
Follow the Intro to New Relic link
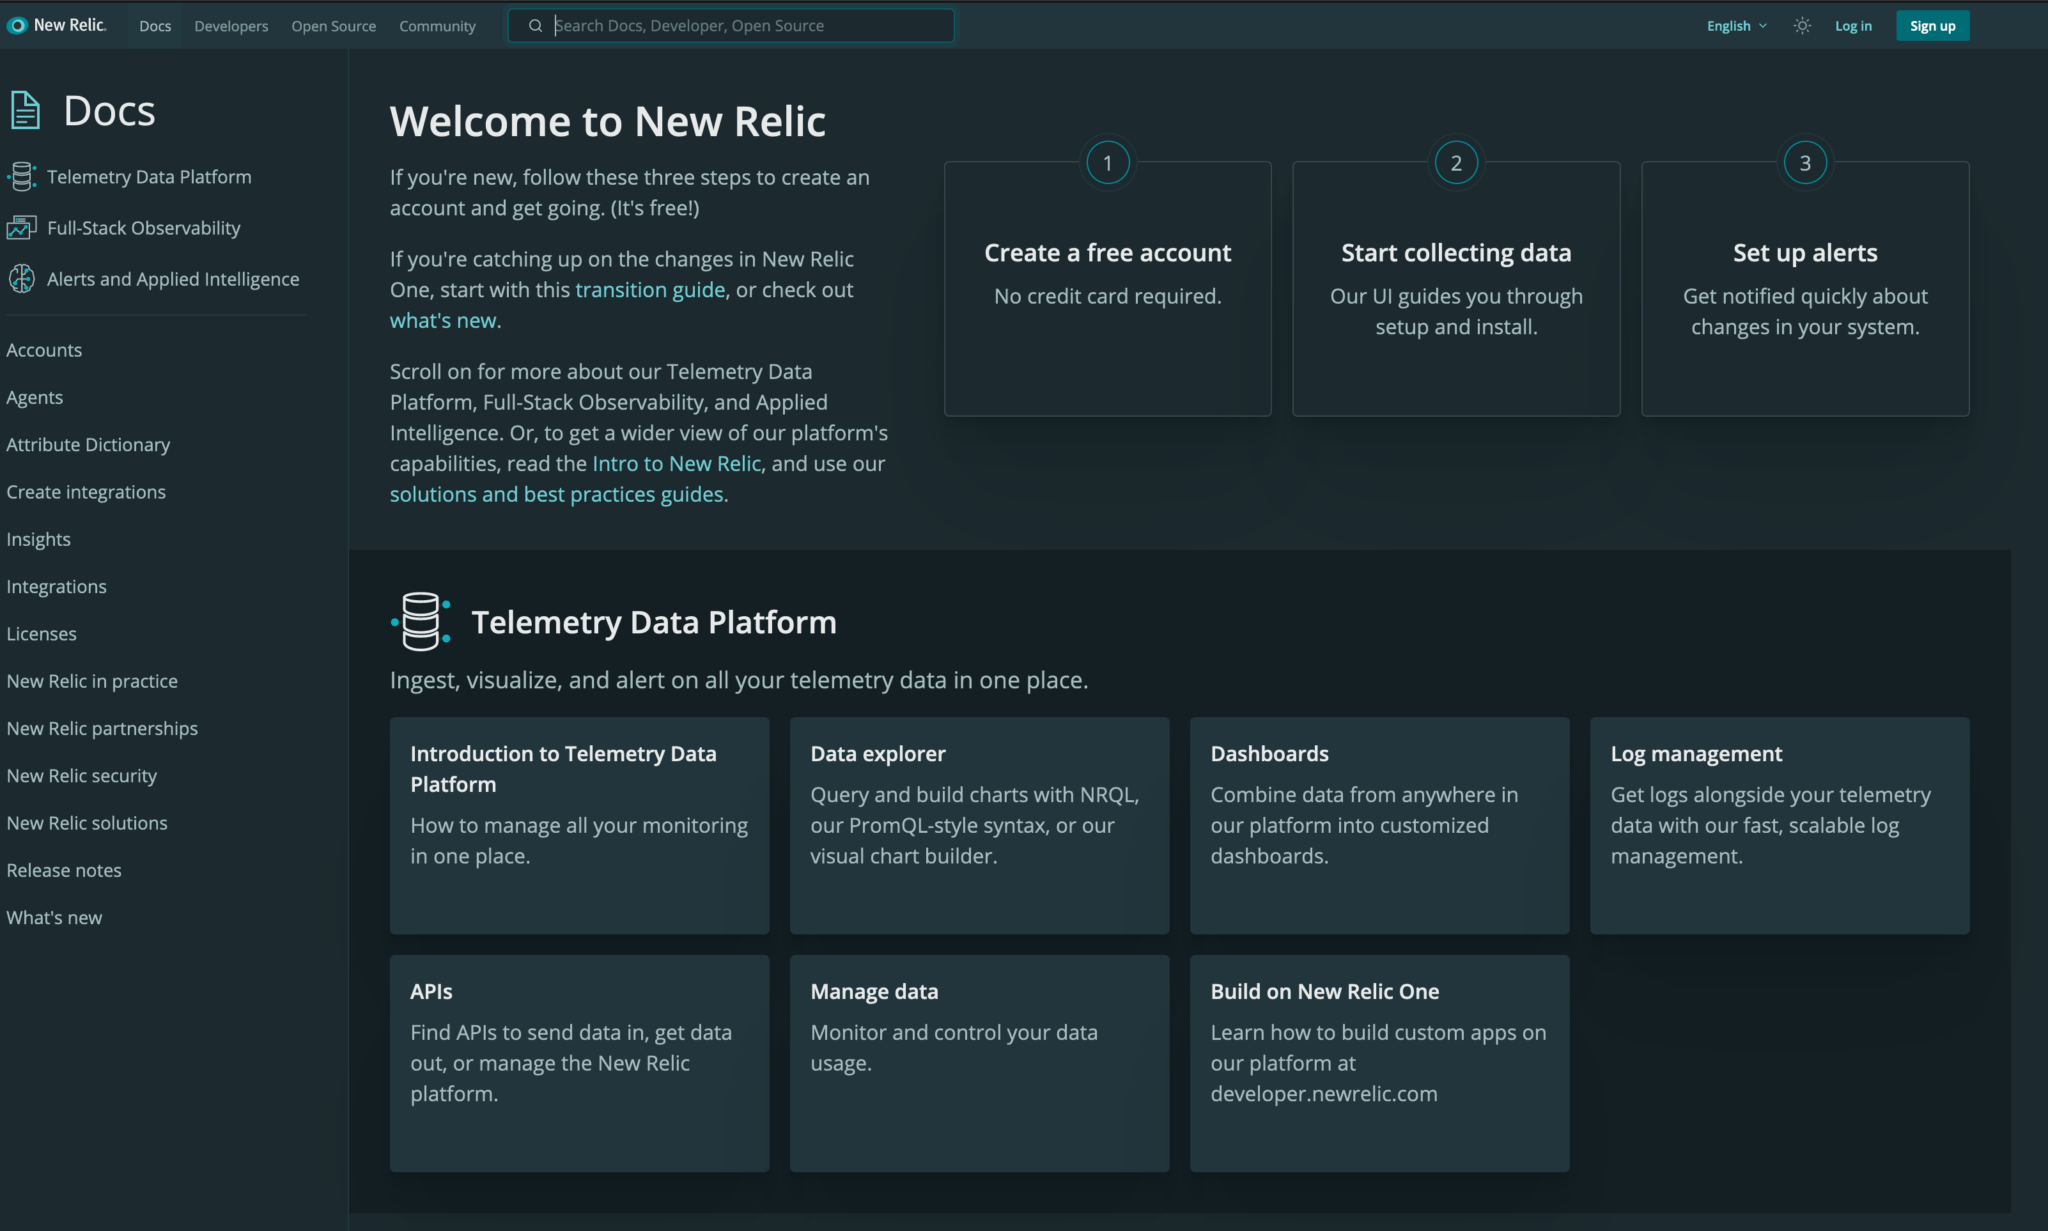tap(677, 464)
